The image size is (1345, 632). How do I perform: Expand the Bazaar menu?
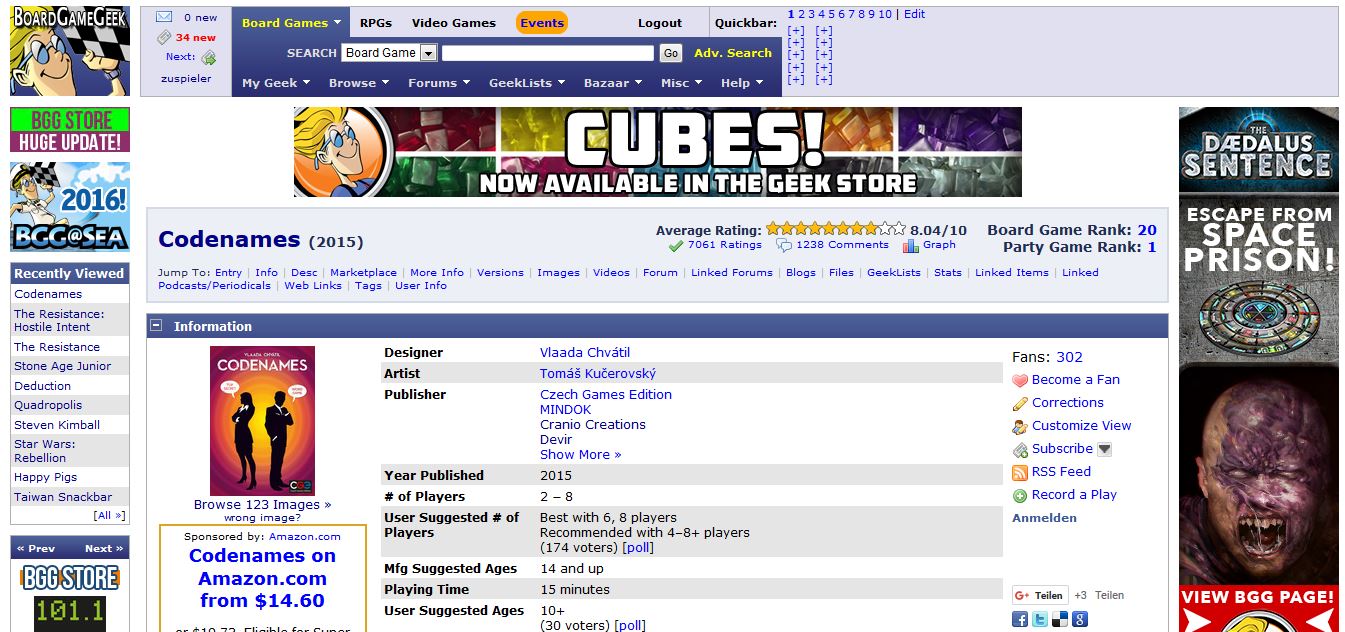(613, 83)
